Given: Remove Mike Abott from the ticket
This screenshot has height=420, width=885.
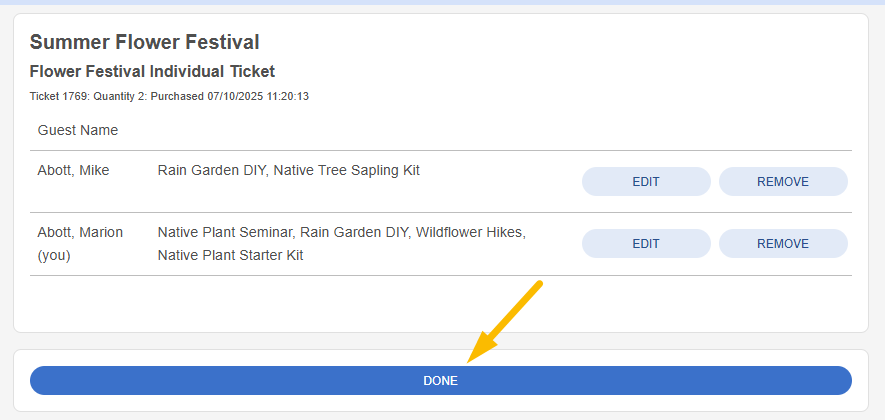Looking at the screenshot, I should click(783, 182).
